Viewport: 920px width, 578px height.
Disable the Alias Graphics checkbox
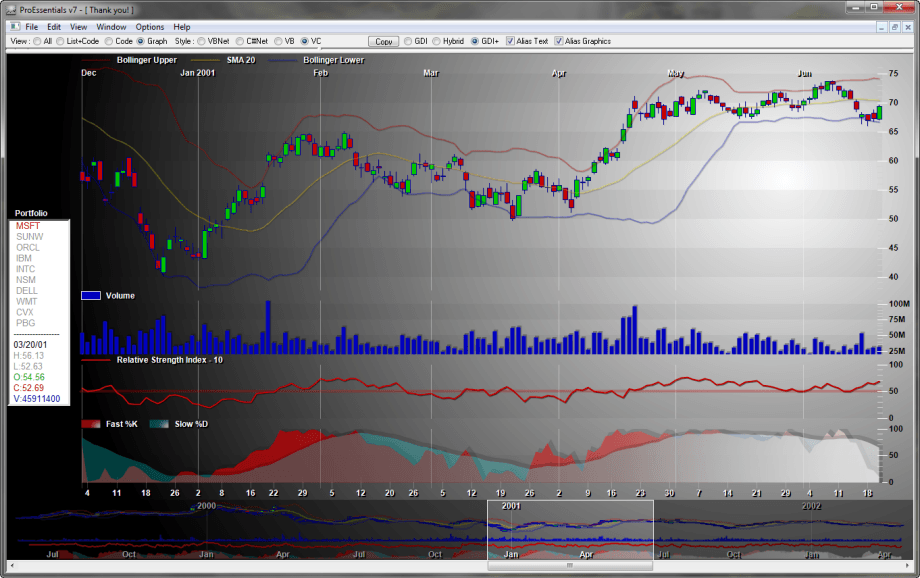point(559,42)
